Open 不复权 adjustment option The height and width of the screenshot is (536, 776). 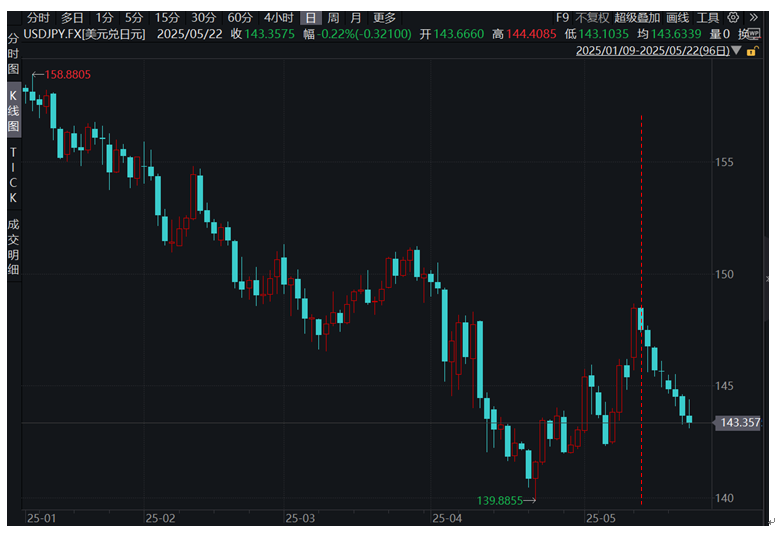coord(592,18)
